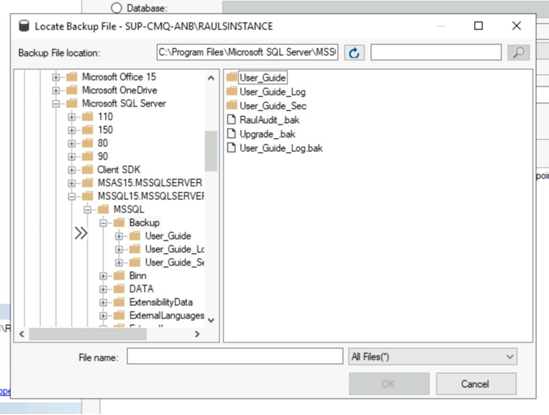
Task: Select User_Guide folder in tree
Action: pyautogui.click(x=168, y=236)
